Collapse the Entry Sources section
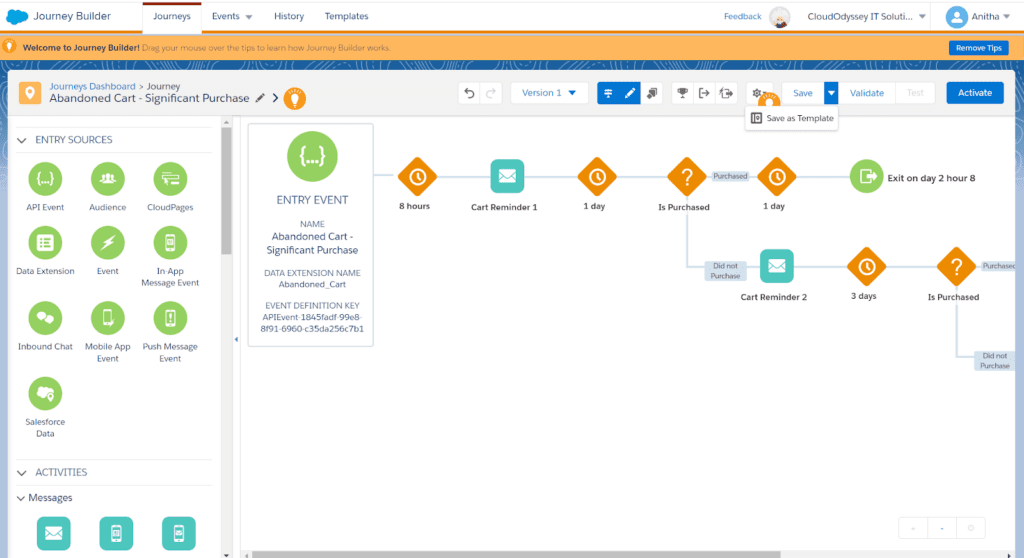The image size is (1024, 558). [22, 140]
